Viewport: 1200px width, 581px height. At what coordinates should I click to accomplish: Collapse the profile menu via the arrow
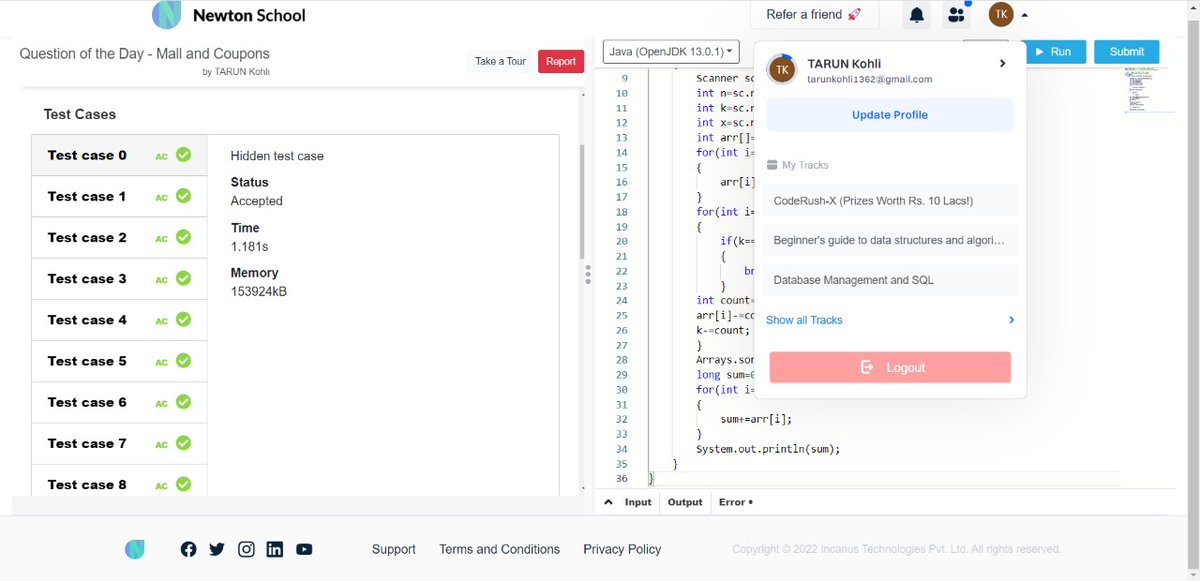(x=1025, y=14)
